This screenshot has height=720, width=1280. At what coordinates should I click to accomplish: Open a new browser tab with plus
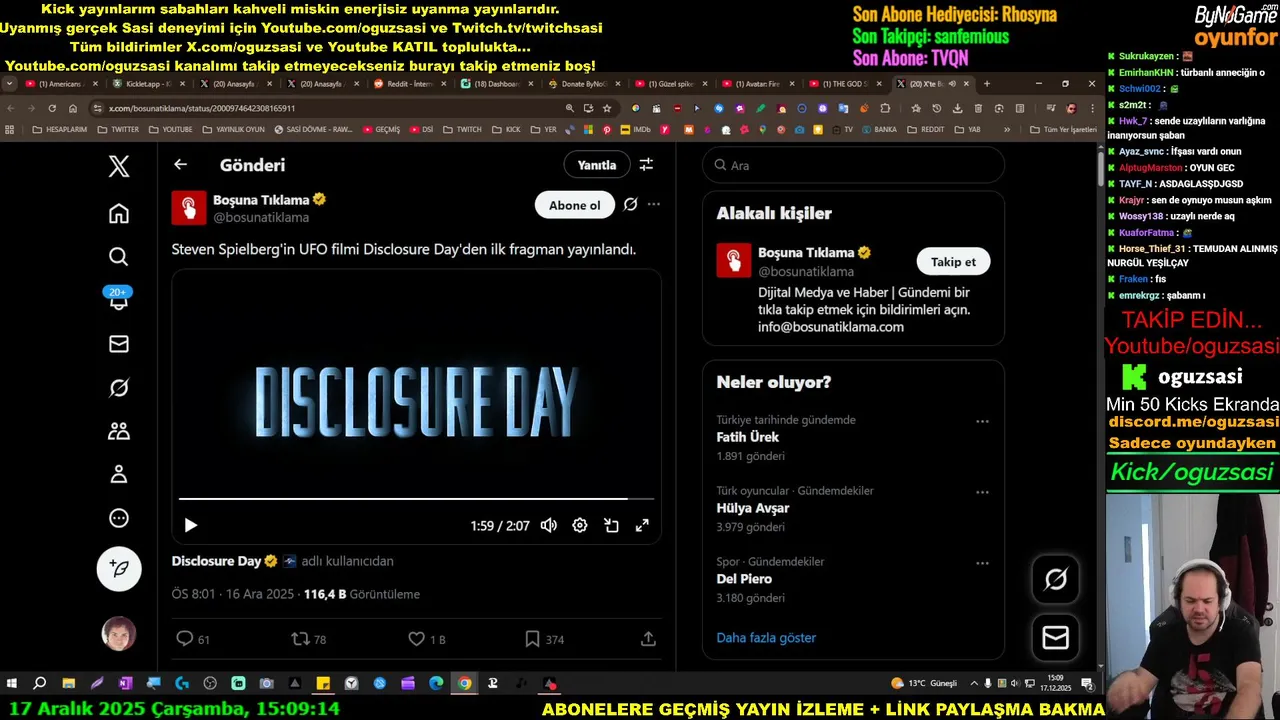(x=987, y=84)
